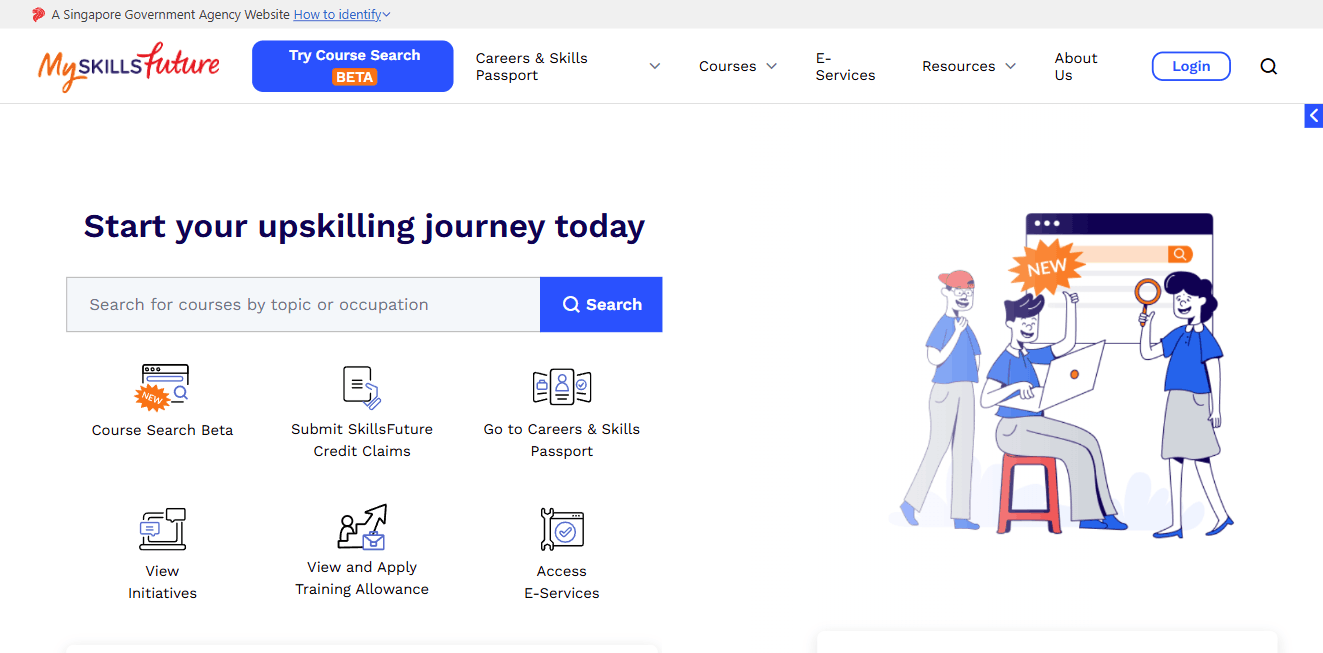
Task: Open the Training Allowance icon
Action: (362, 527)
